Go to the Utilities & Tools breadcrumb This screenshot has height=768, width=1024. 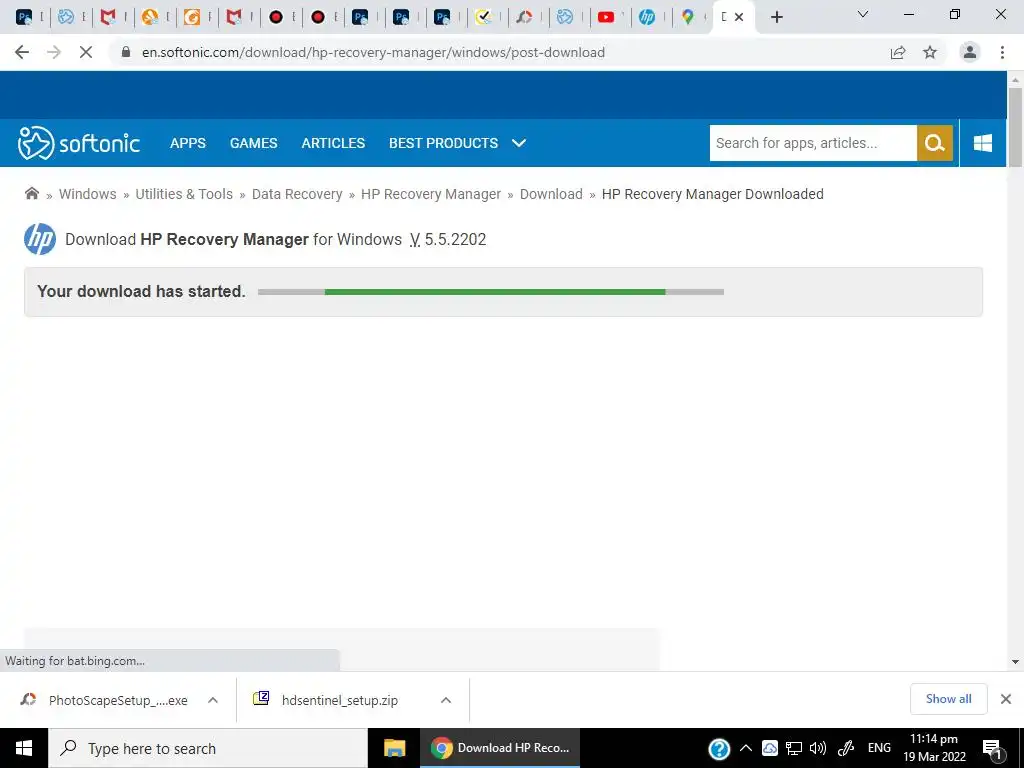[x=184, y=194]
